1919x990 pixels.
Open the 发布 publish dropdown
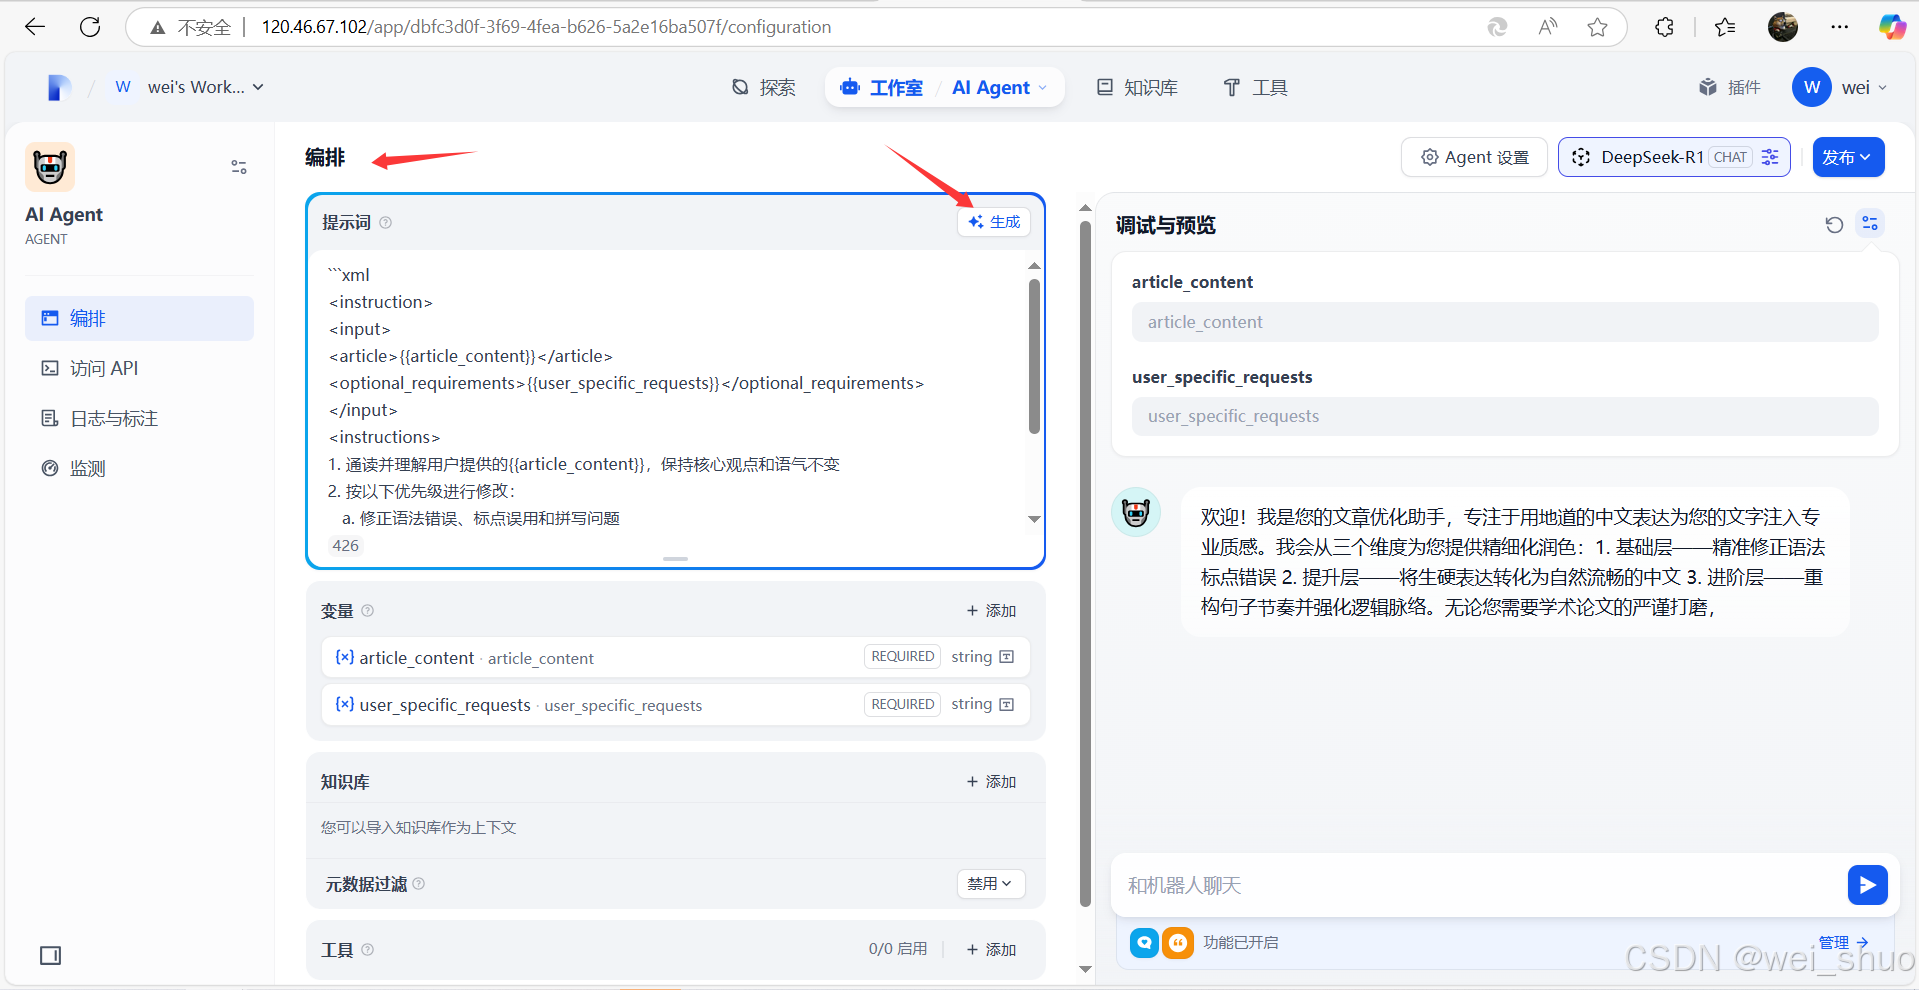click(1848, 157)
